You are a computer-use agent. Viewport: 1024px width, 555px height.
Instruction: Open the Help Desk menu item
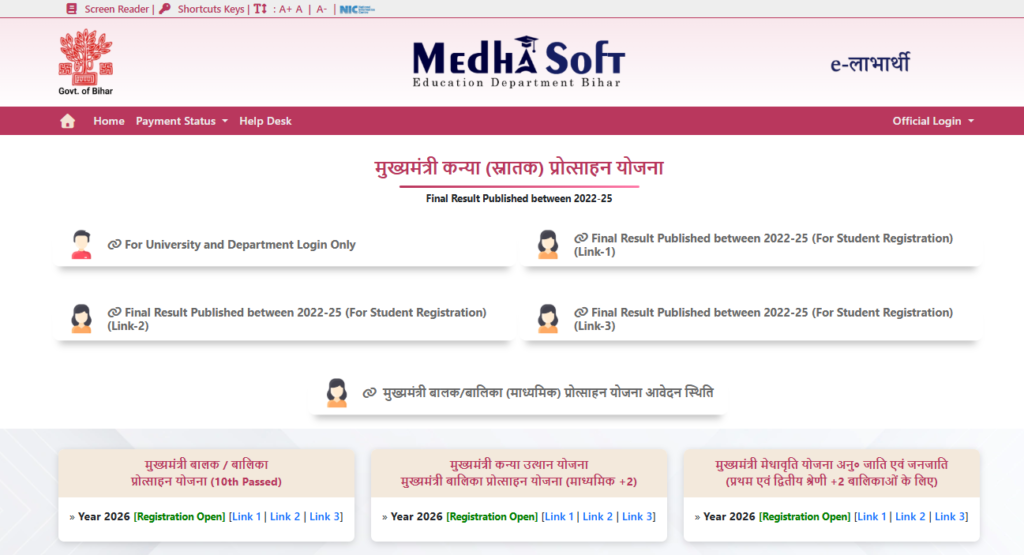[x=265, y=121]
